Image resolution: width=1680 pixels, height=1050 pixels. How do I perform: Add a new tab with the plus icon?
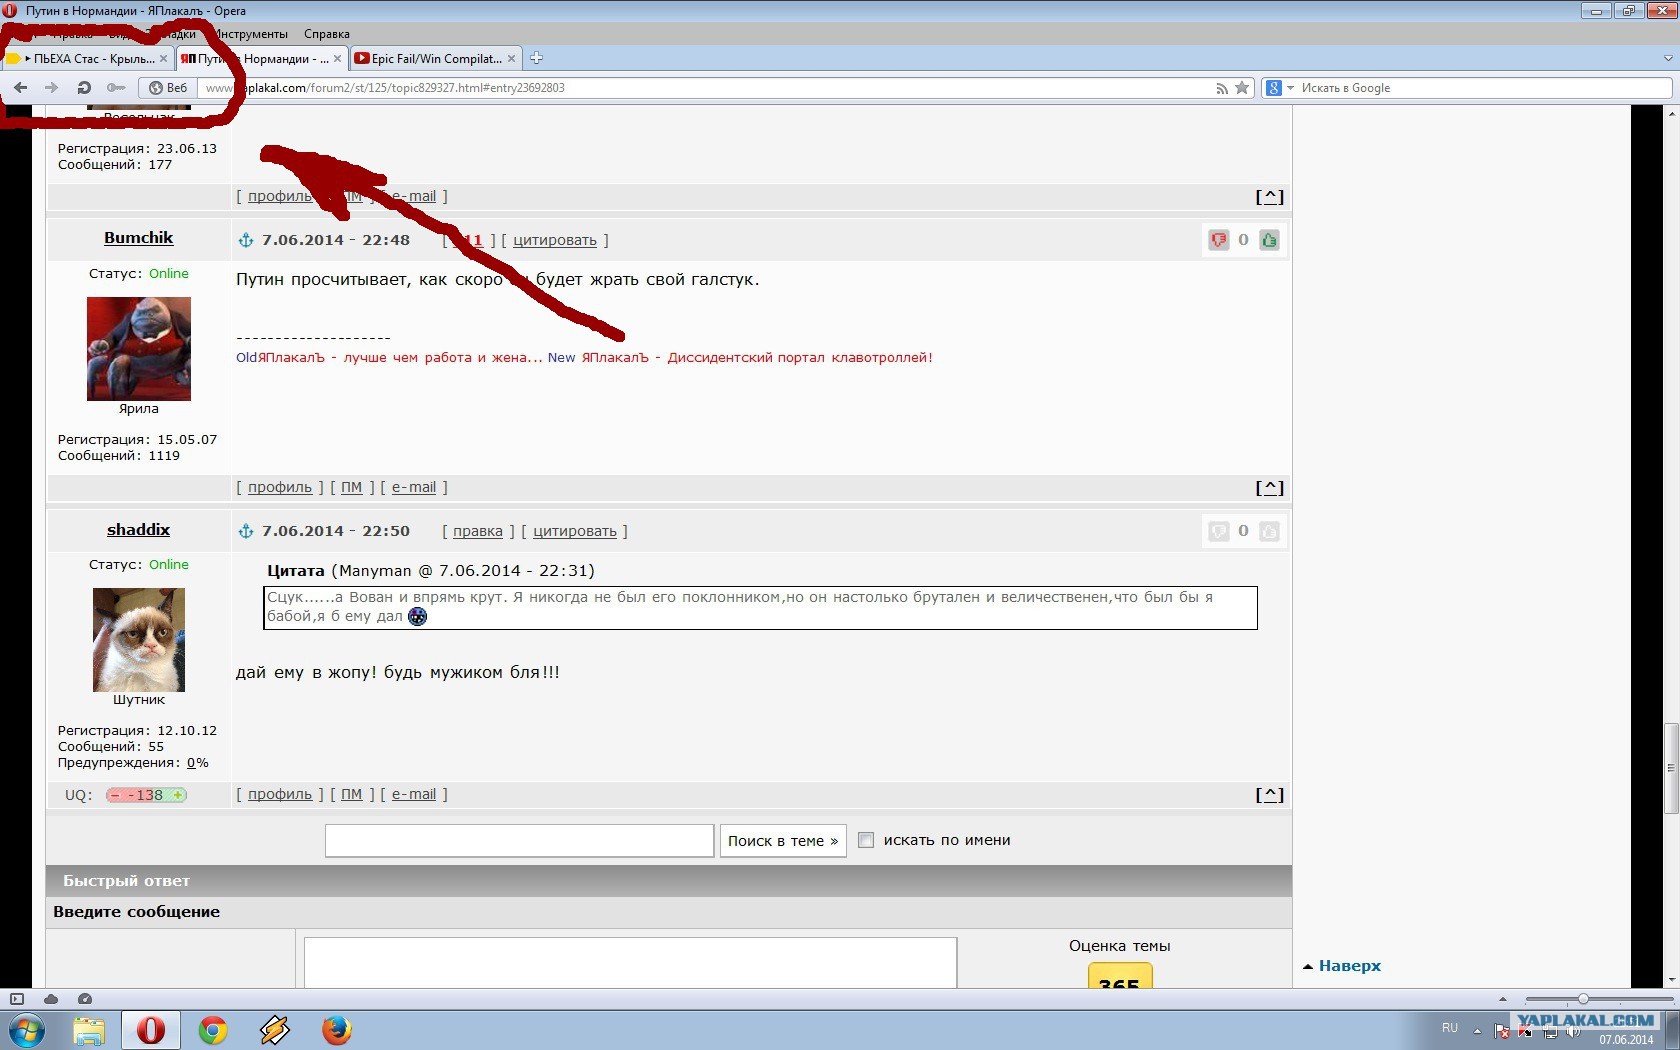point(536,58)
